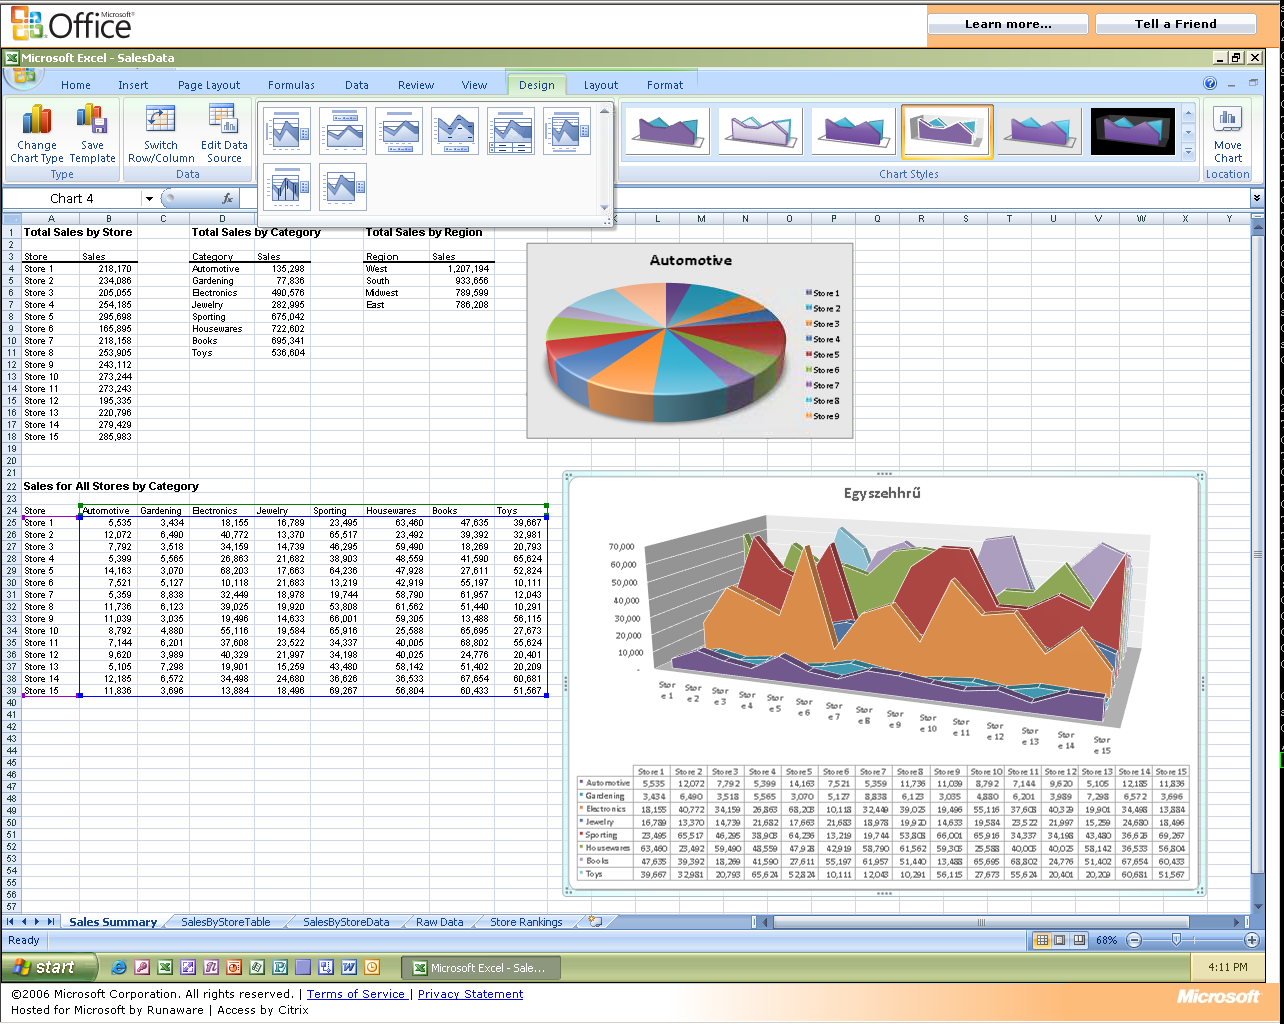Apply the black-background chart style

(x=1132, y=132)
